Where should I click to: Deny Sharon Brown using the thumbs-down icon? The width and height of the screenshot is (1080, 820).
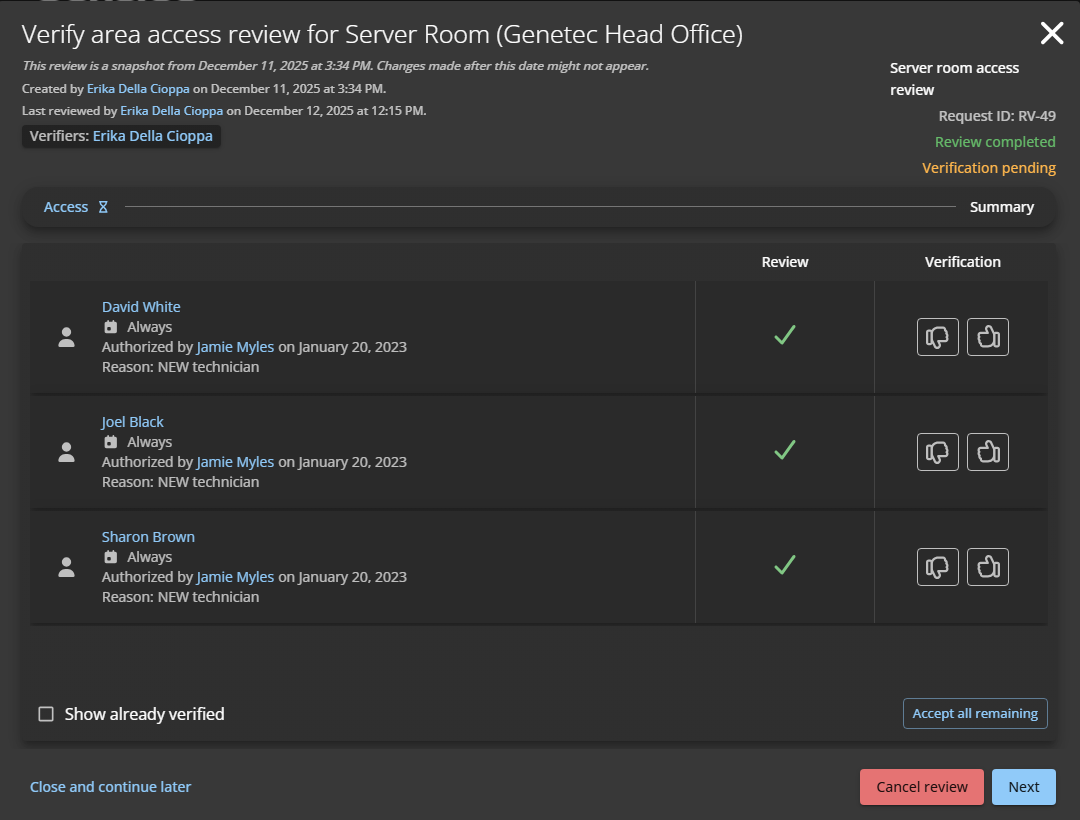[x=937, y=567]
